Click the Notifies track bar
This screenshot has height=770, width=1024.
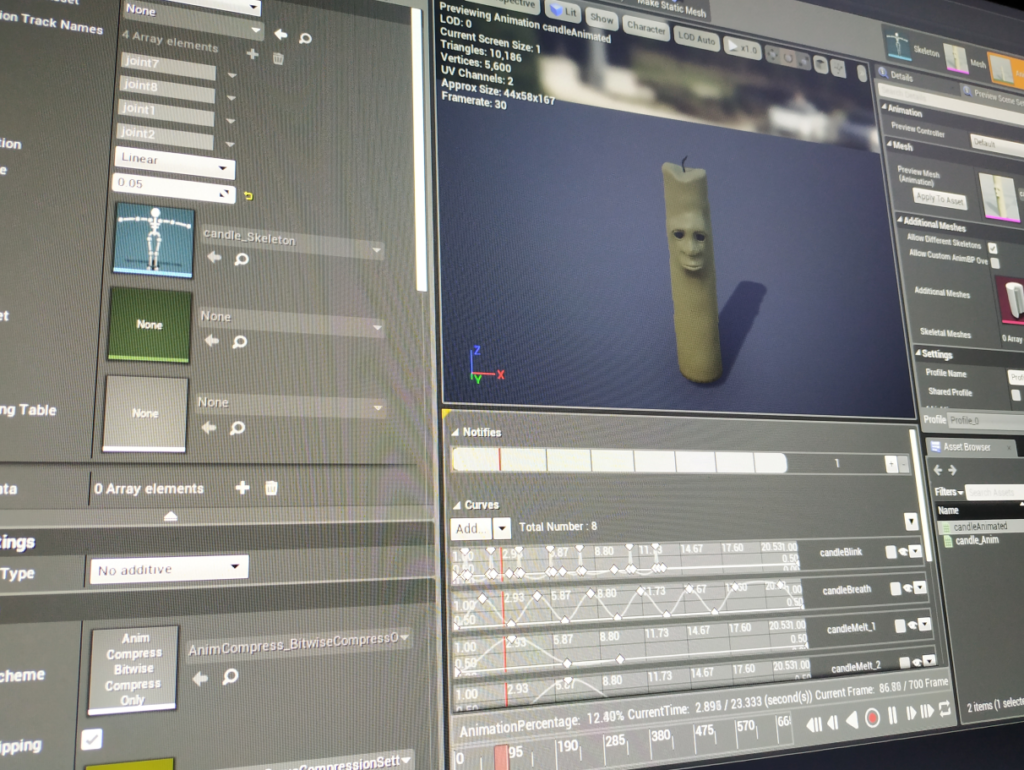coord(619,461)
